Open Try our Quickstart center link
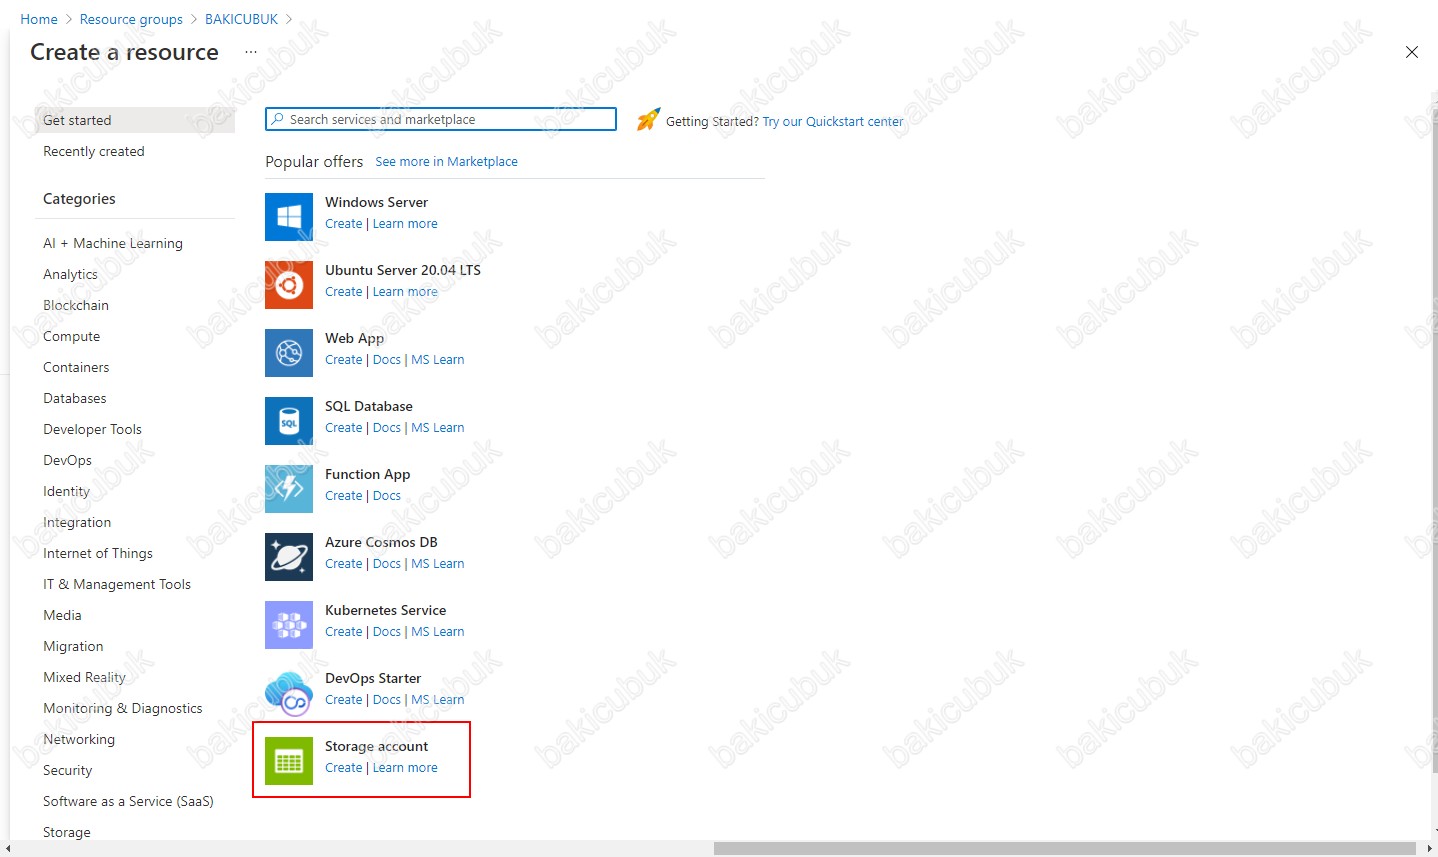This screenshot has width=1438, height=857. (833, 121)
